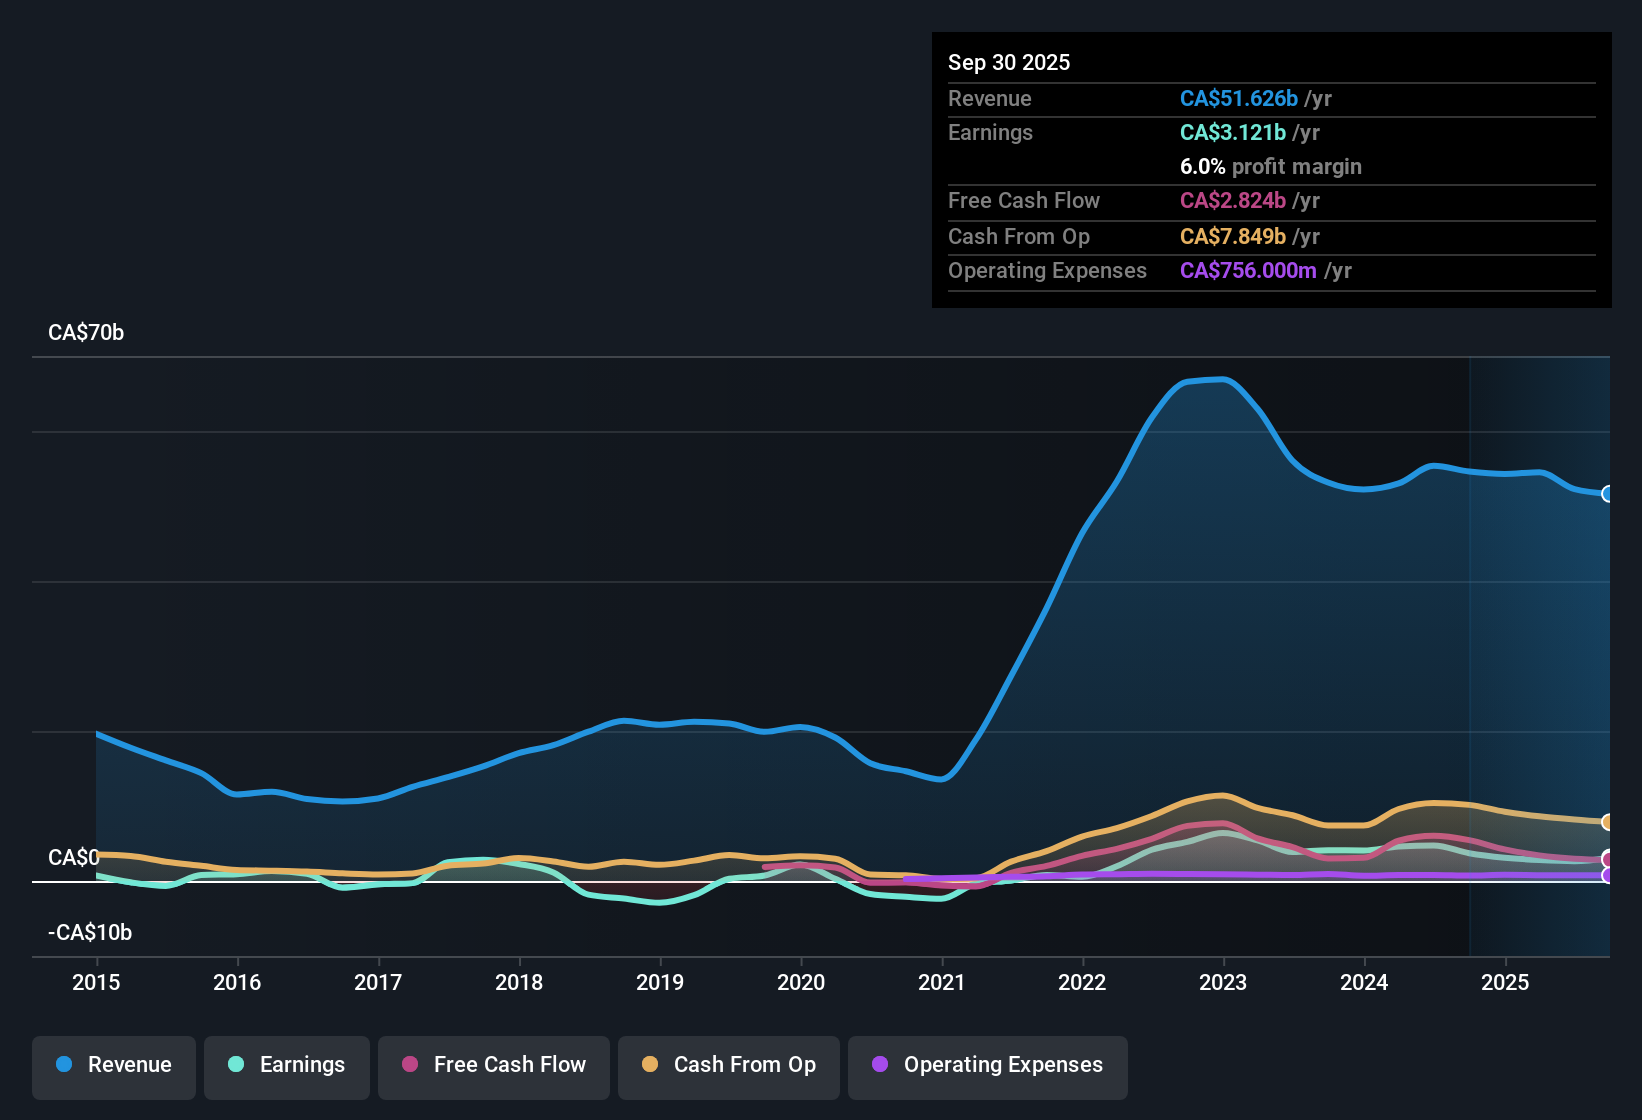Toggle the Revenue legend series

click(114, 1066)
